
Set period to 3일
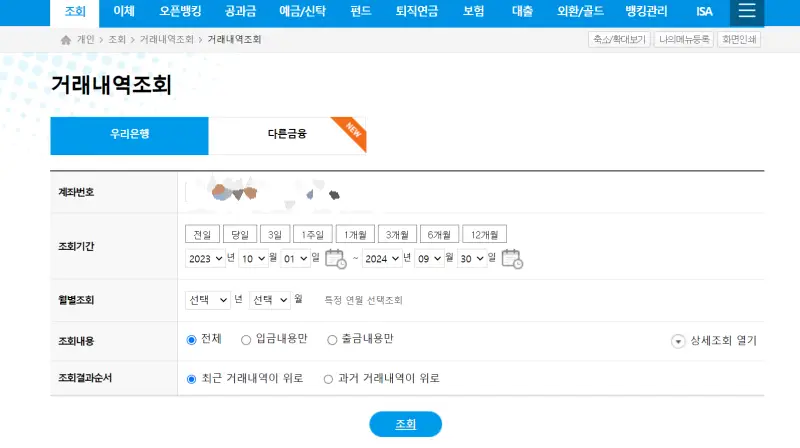[x=274, y=234]
